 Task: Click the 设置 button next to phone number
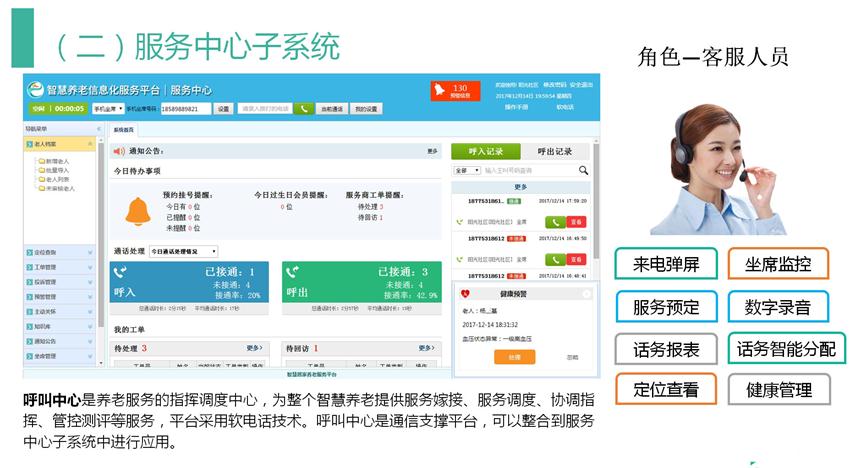tap(223, 108)
